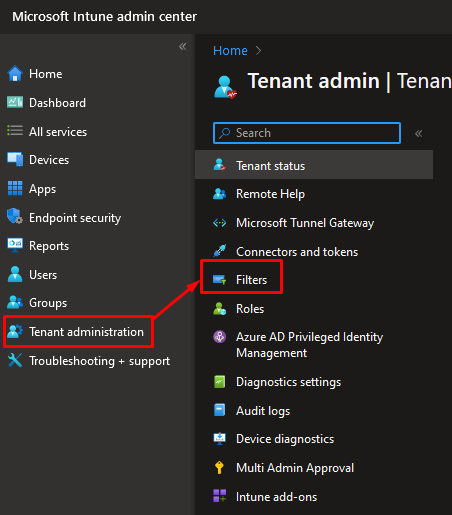Click the Connectors and tokens plug icon
This screenshot has width=452, height=515.
point(220,251)
